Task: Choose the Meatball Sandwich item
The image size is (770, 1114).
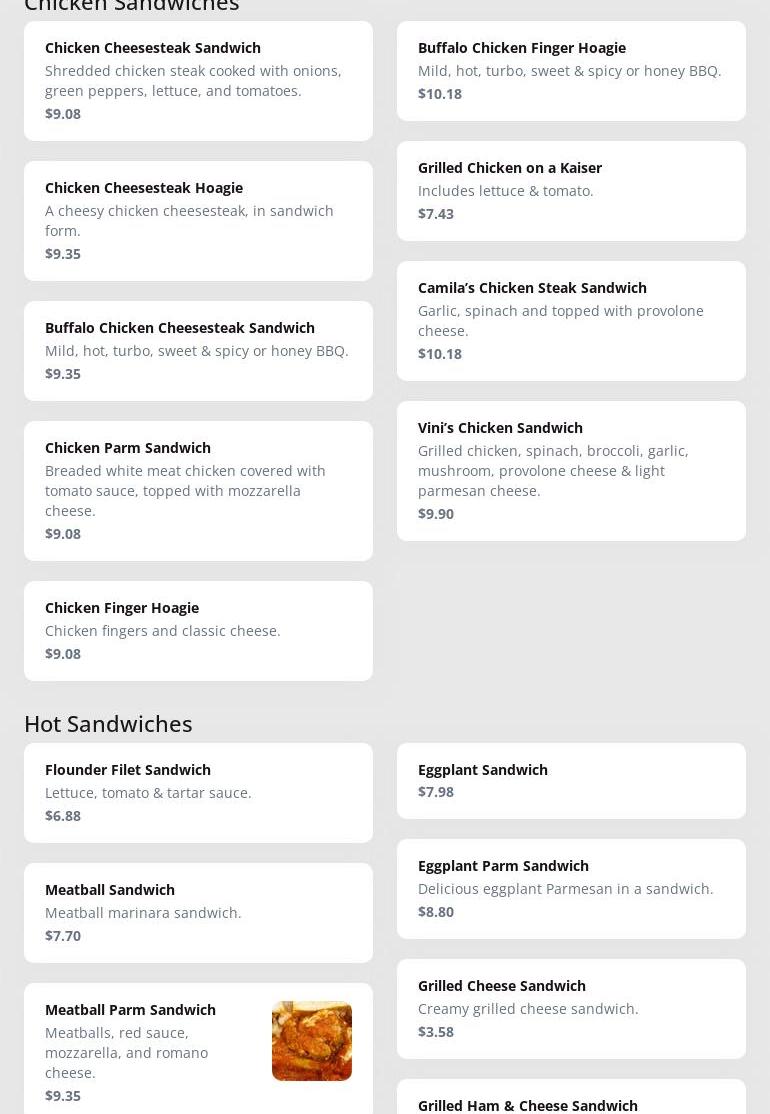Action: point(198,912)
